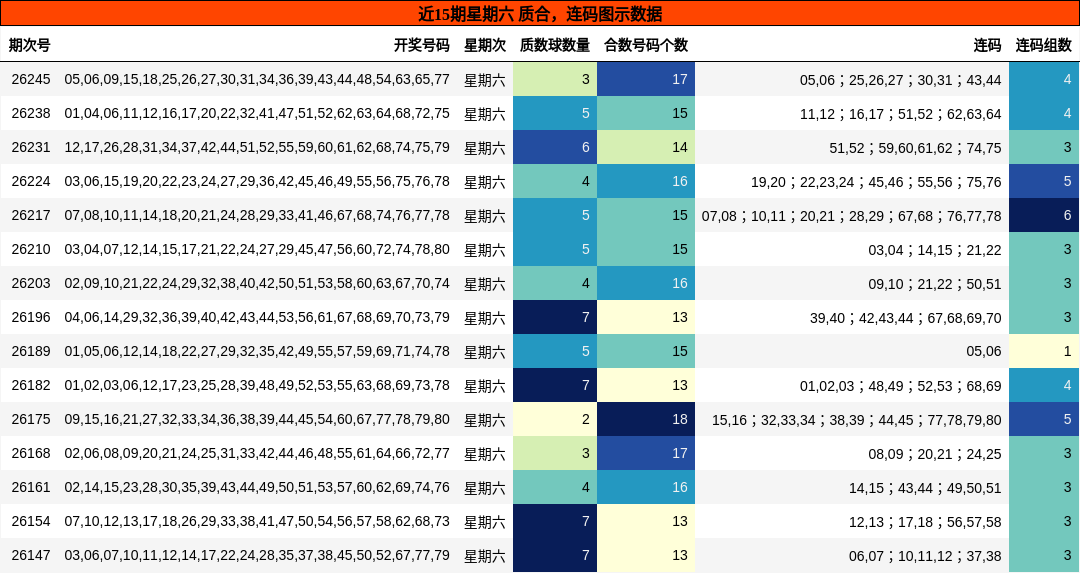The width and height of the screenshot is (1080, 573).
Task: Click prime count cell 3 in row 26245
Action: point(555,79)
